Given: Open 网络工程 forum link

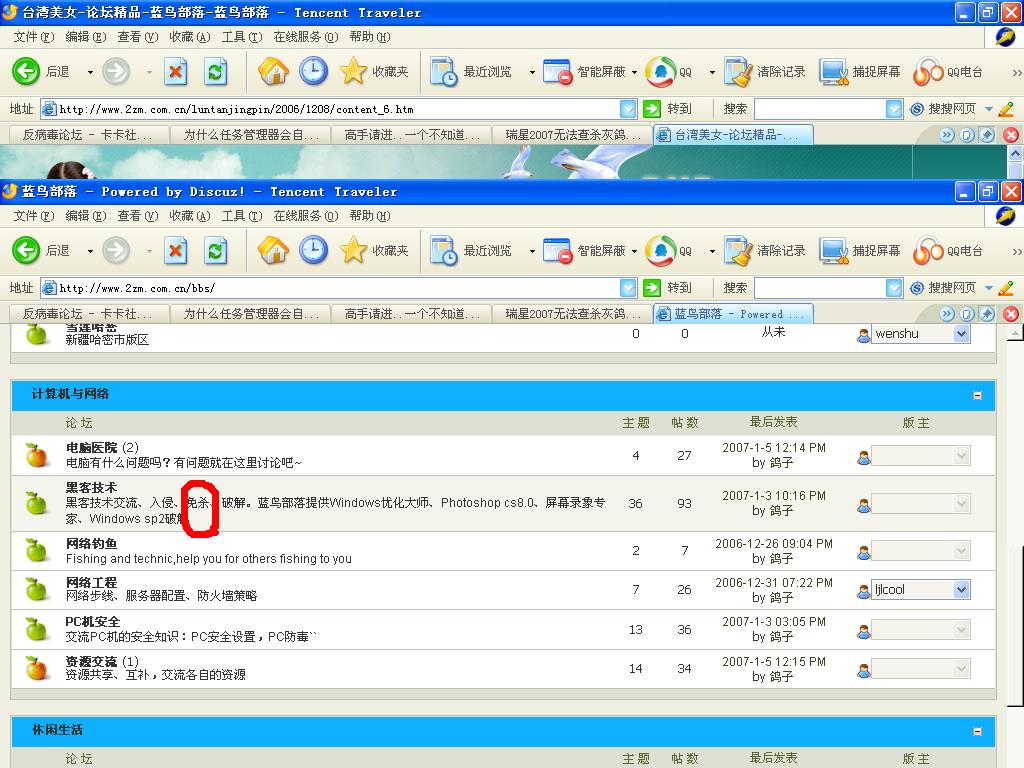Looking at the screenshot, I should coord(91,582).
